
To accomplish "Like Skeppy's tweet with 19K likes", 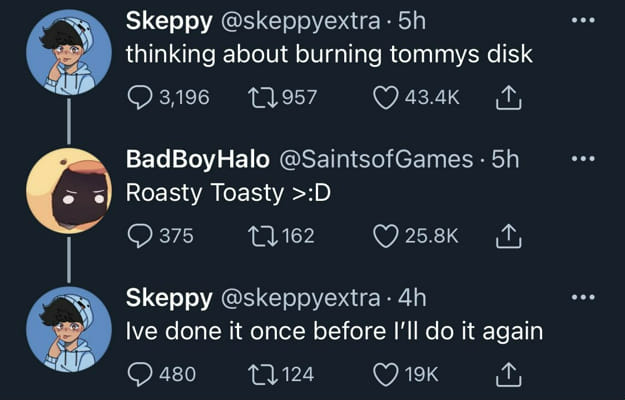I will coord(385,374).
